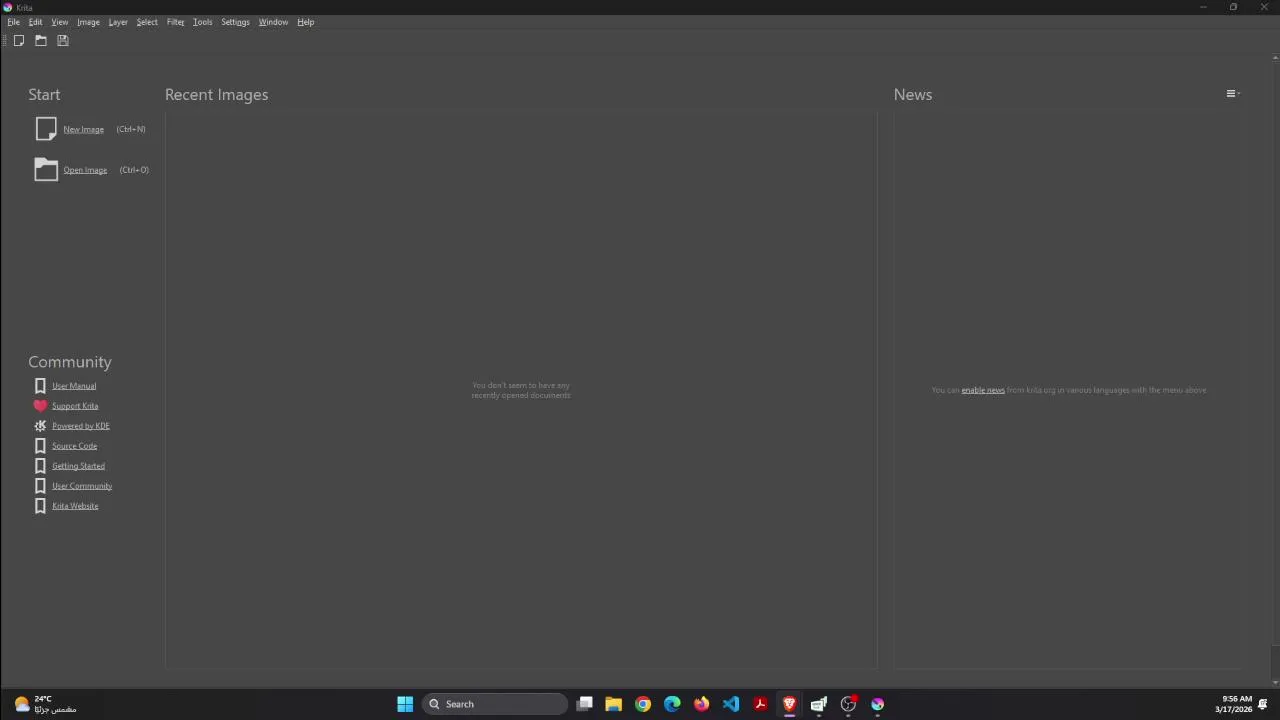Open the View menu
The height and width of the screenshot is (720, 1280).
click(x=60, y=22)
